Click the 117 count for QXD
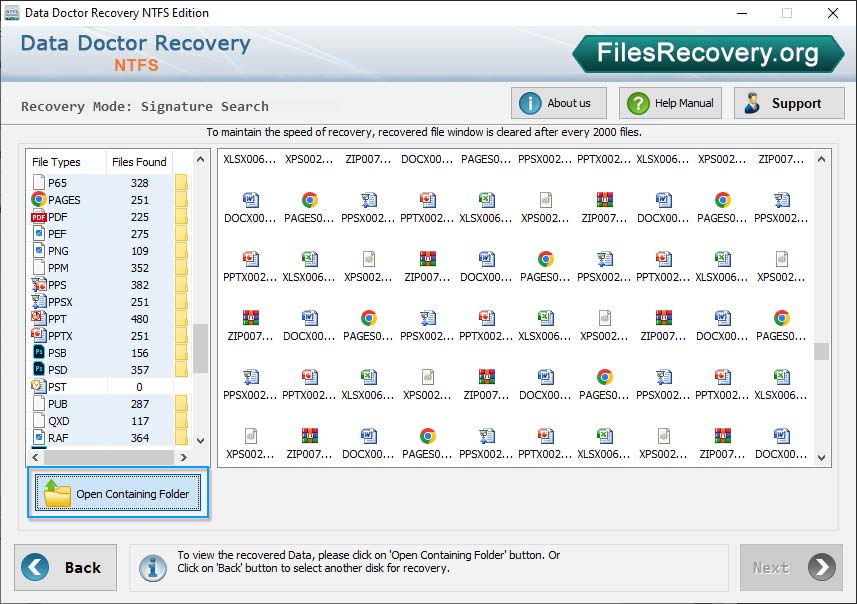 pos(139,420)
